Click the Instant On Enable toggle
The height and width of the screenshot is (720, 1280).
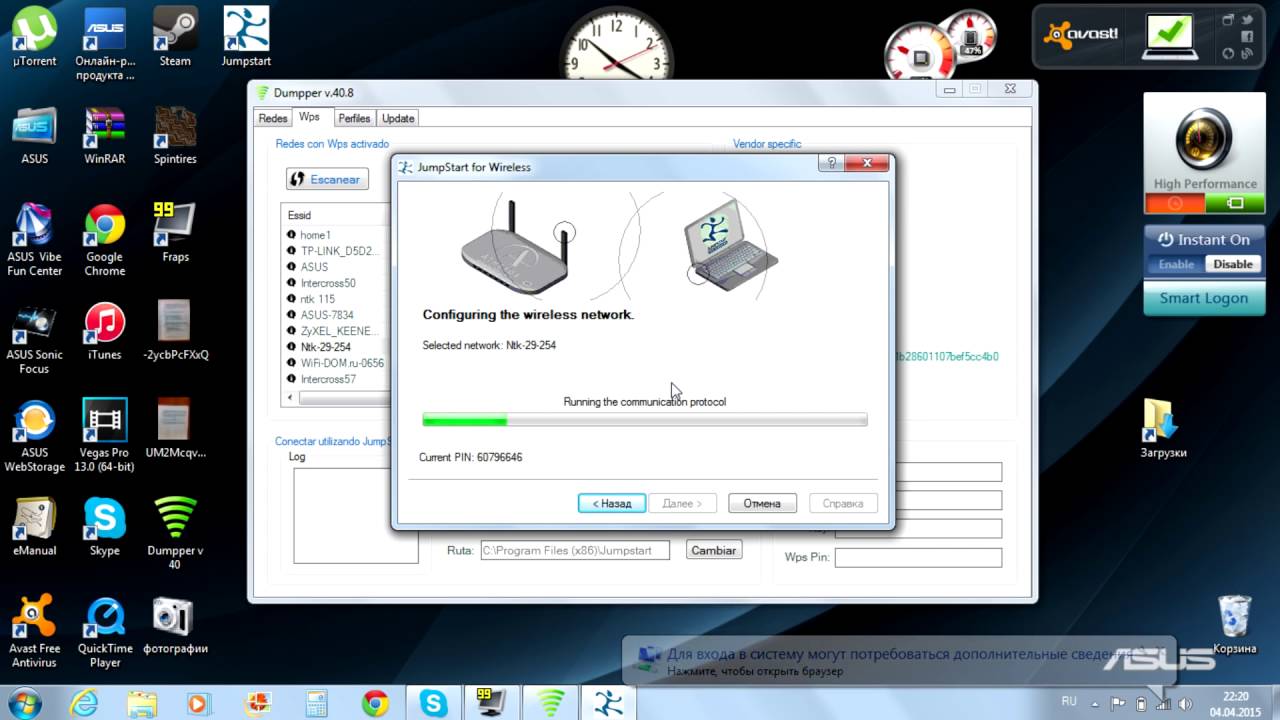(1176, 264)
